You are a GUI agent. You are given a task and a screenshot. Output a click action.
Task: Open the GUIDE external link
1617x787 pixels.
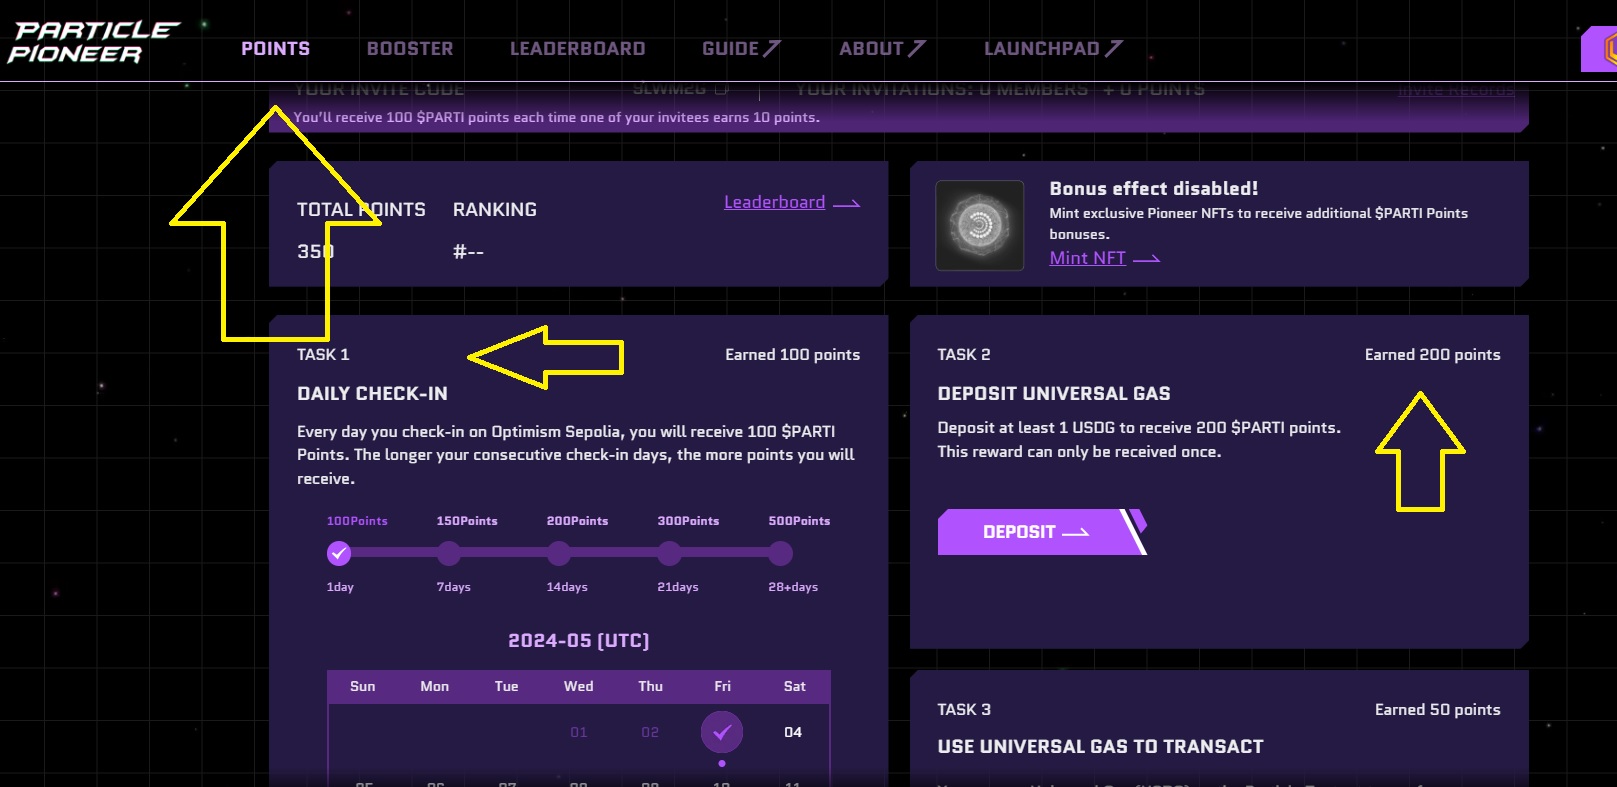pos(741,48)
